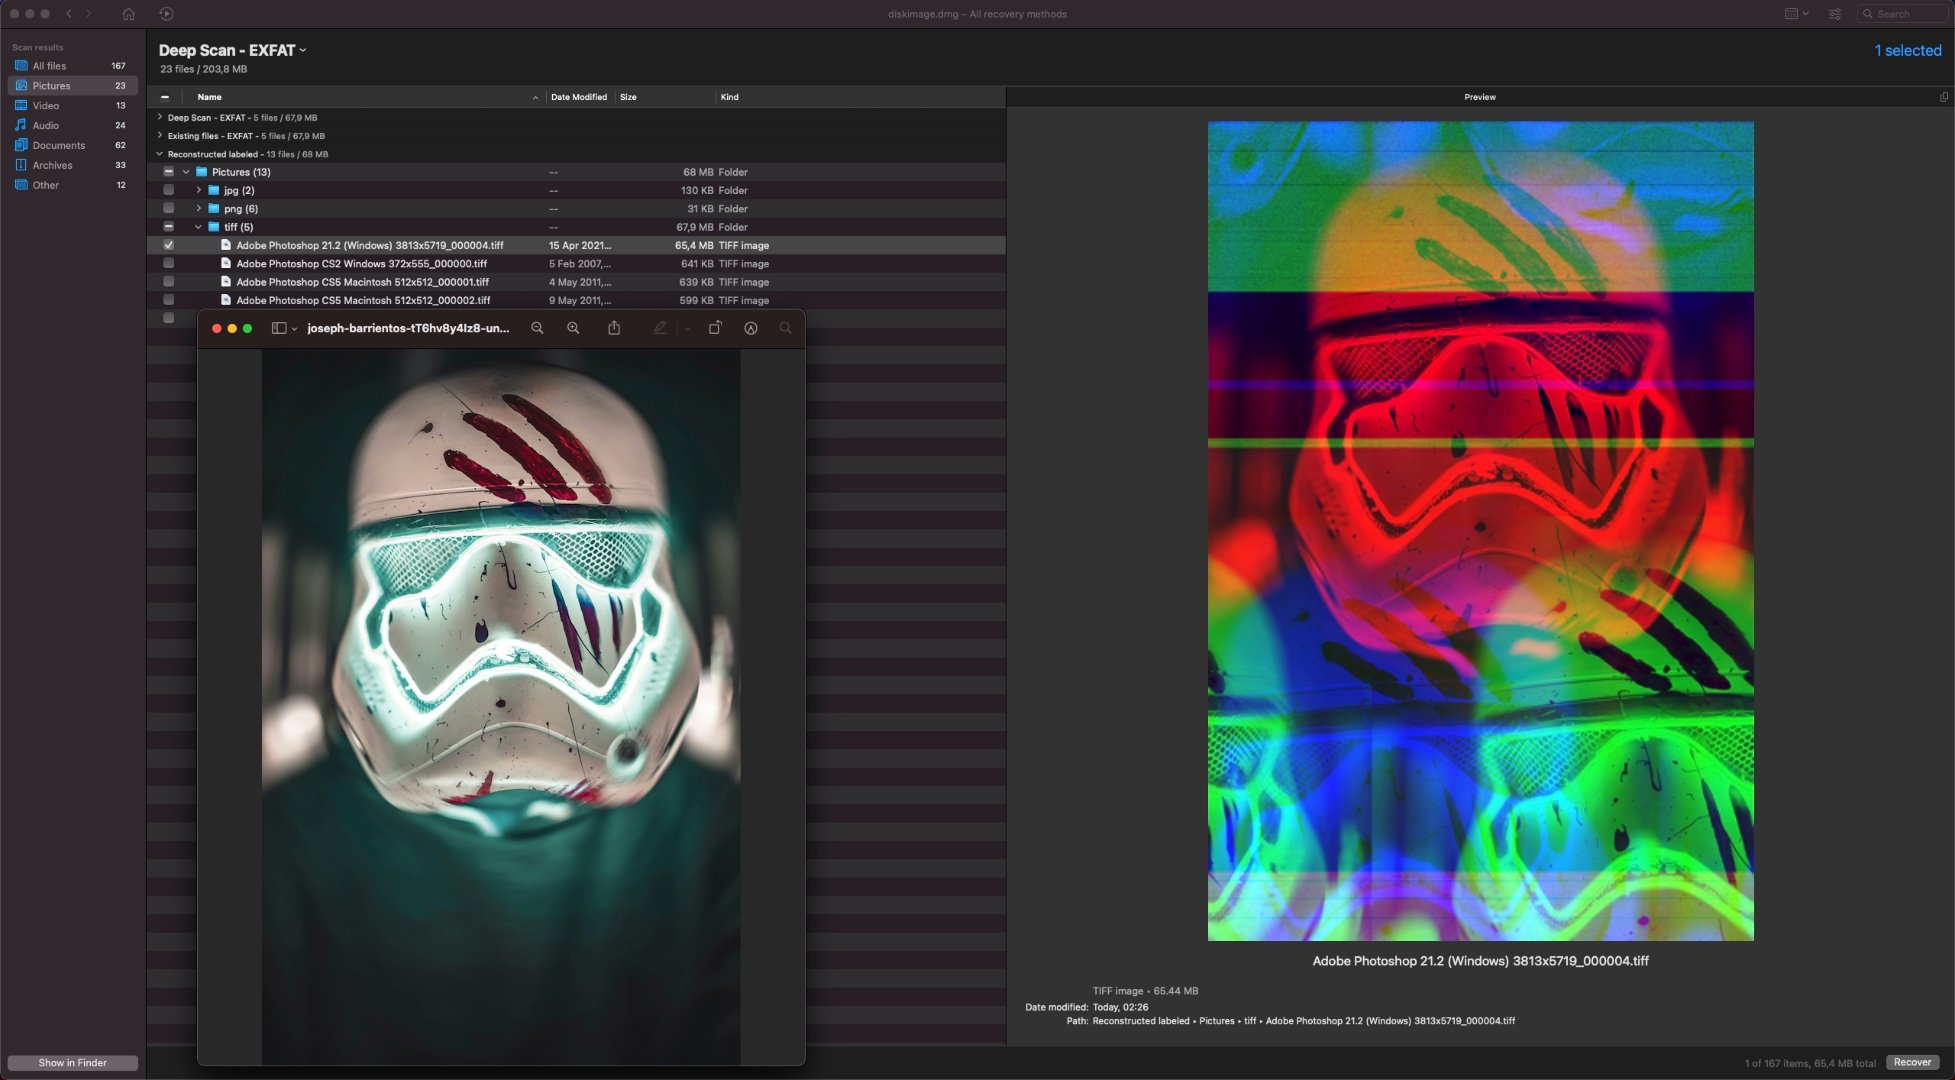Collapse the tiff (5) folder
The width and height of the screenshot is (1955, 1080).
198,227
